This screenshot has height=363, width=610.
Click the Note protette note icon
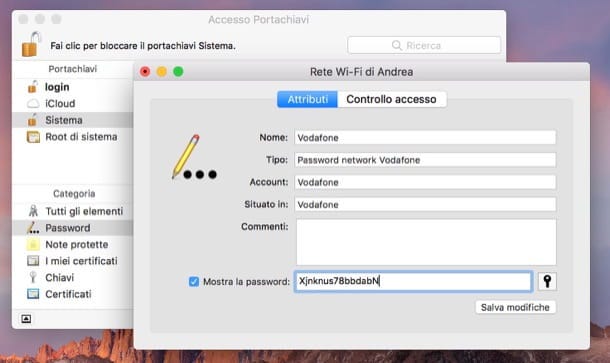[x=33, y=244]
